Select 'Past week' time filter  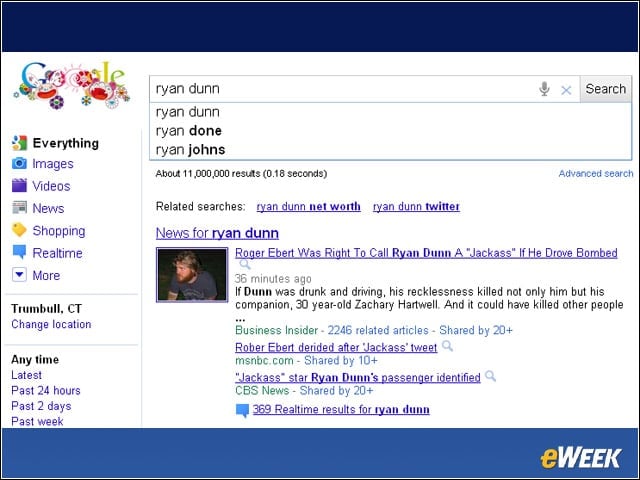pos(37,422)
